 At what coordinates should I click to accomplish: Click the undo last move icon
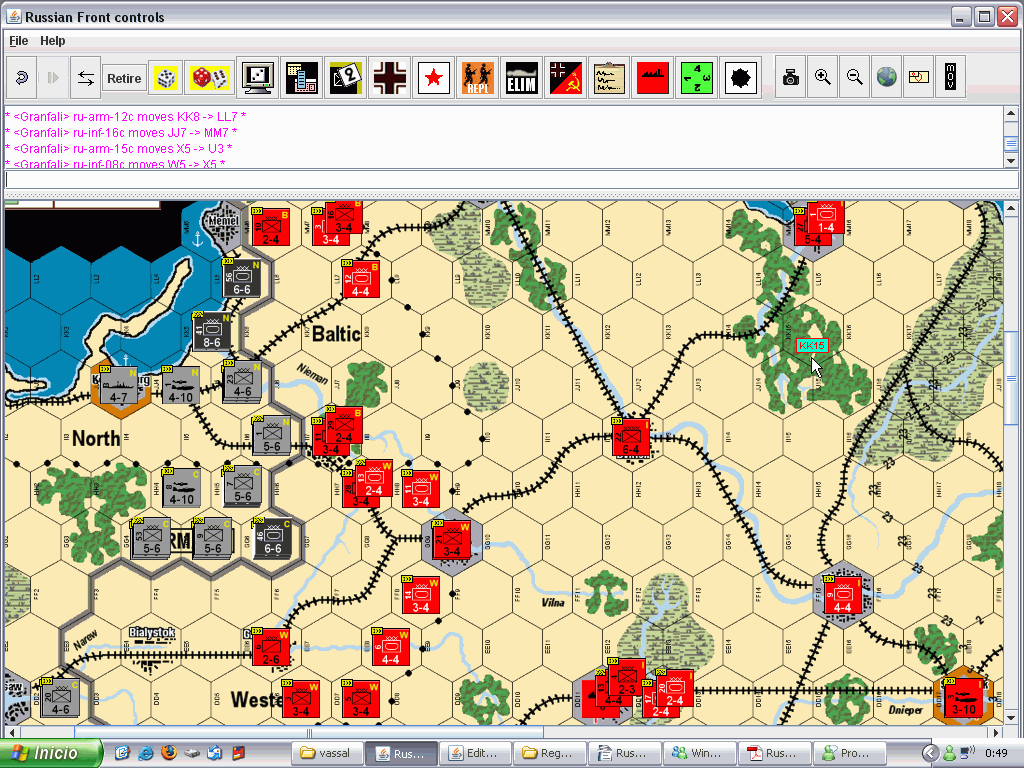[x=22, y=78]
